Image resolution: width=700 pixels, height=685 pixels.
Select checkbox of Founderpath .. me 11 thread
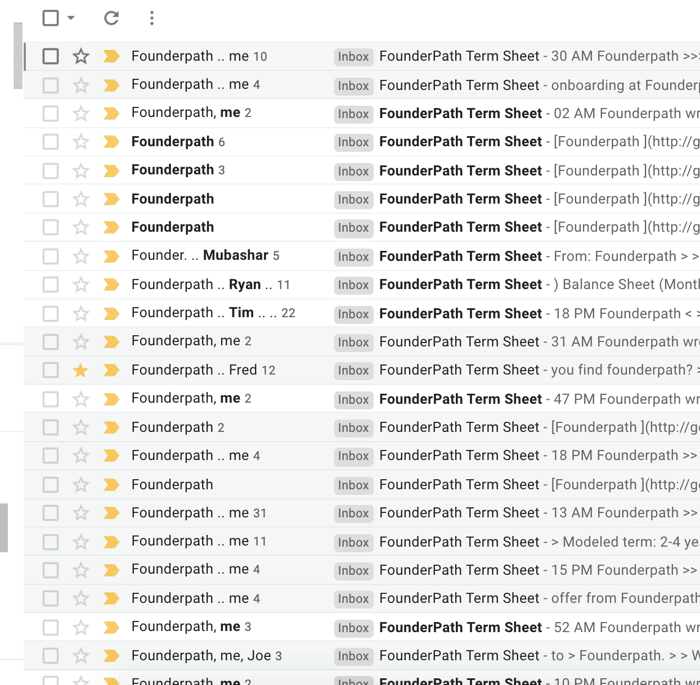coord(50,542)
